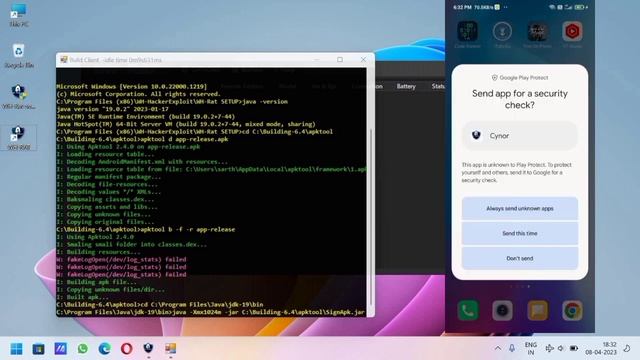Tap the Cynor app entry
The height and width of the screenshot is (360, 640).
520,136
